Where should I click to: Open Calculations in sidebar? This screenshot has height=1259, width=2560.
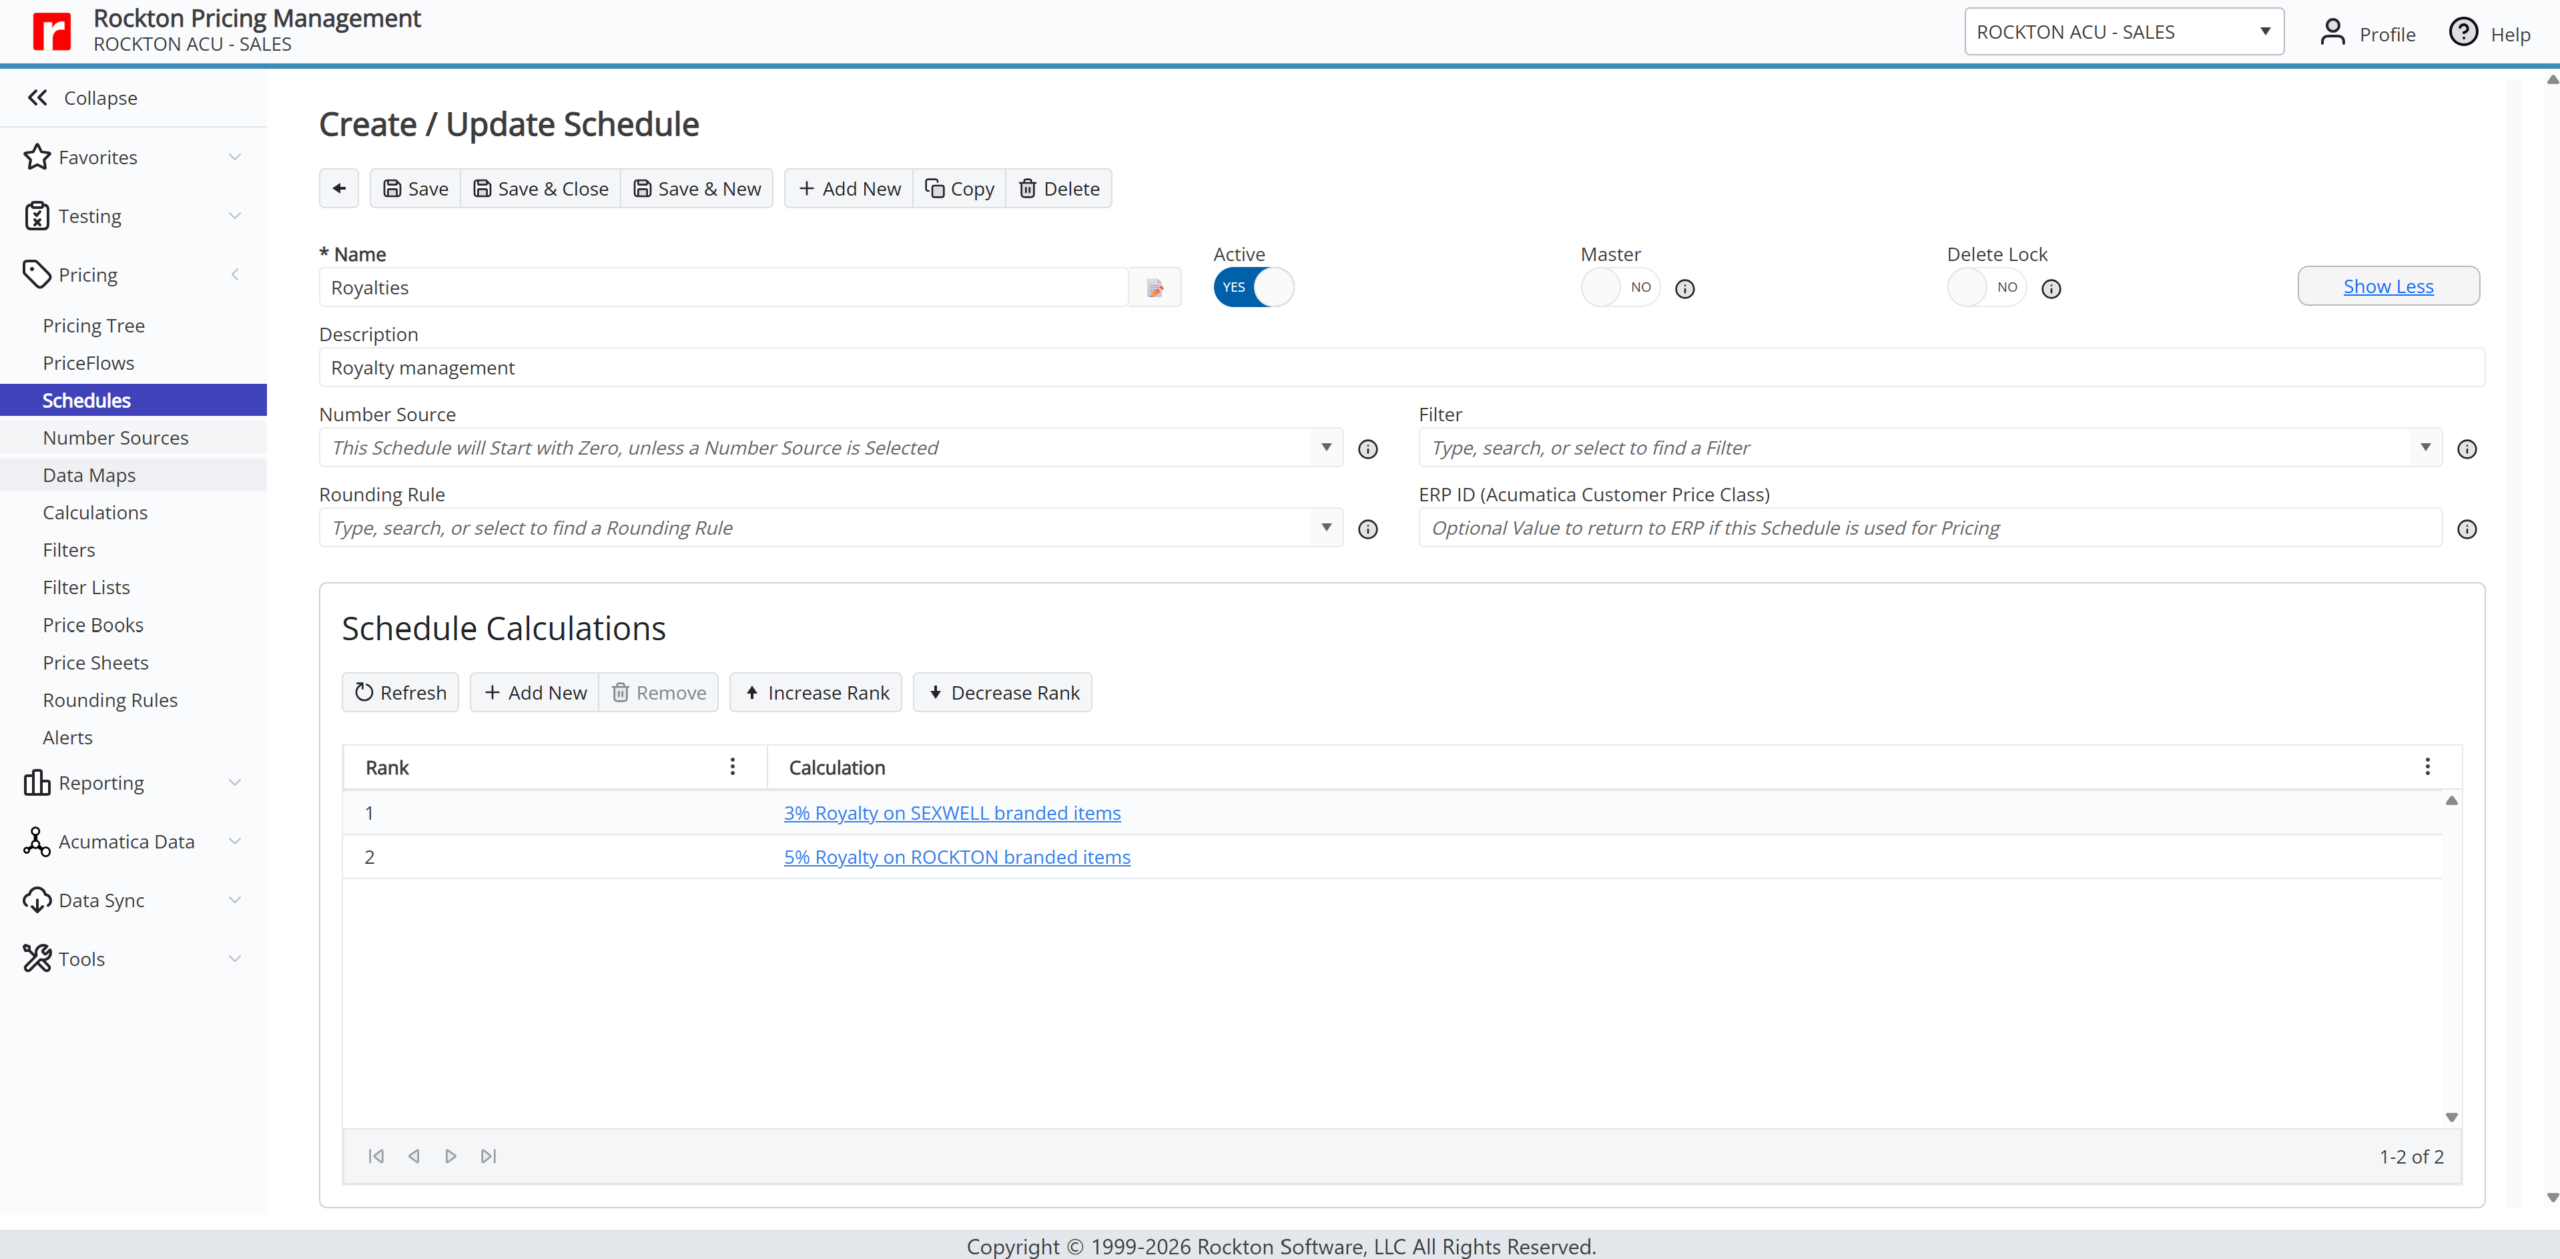95,512
